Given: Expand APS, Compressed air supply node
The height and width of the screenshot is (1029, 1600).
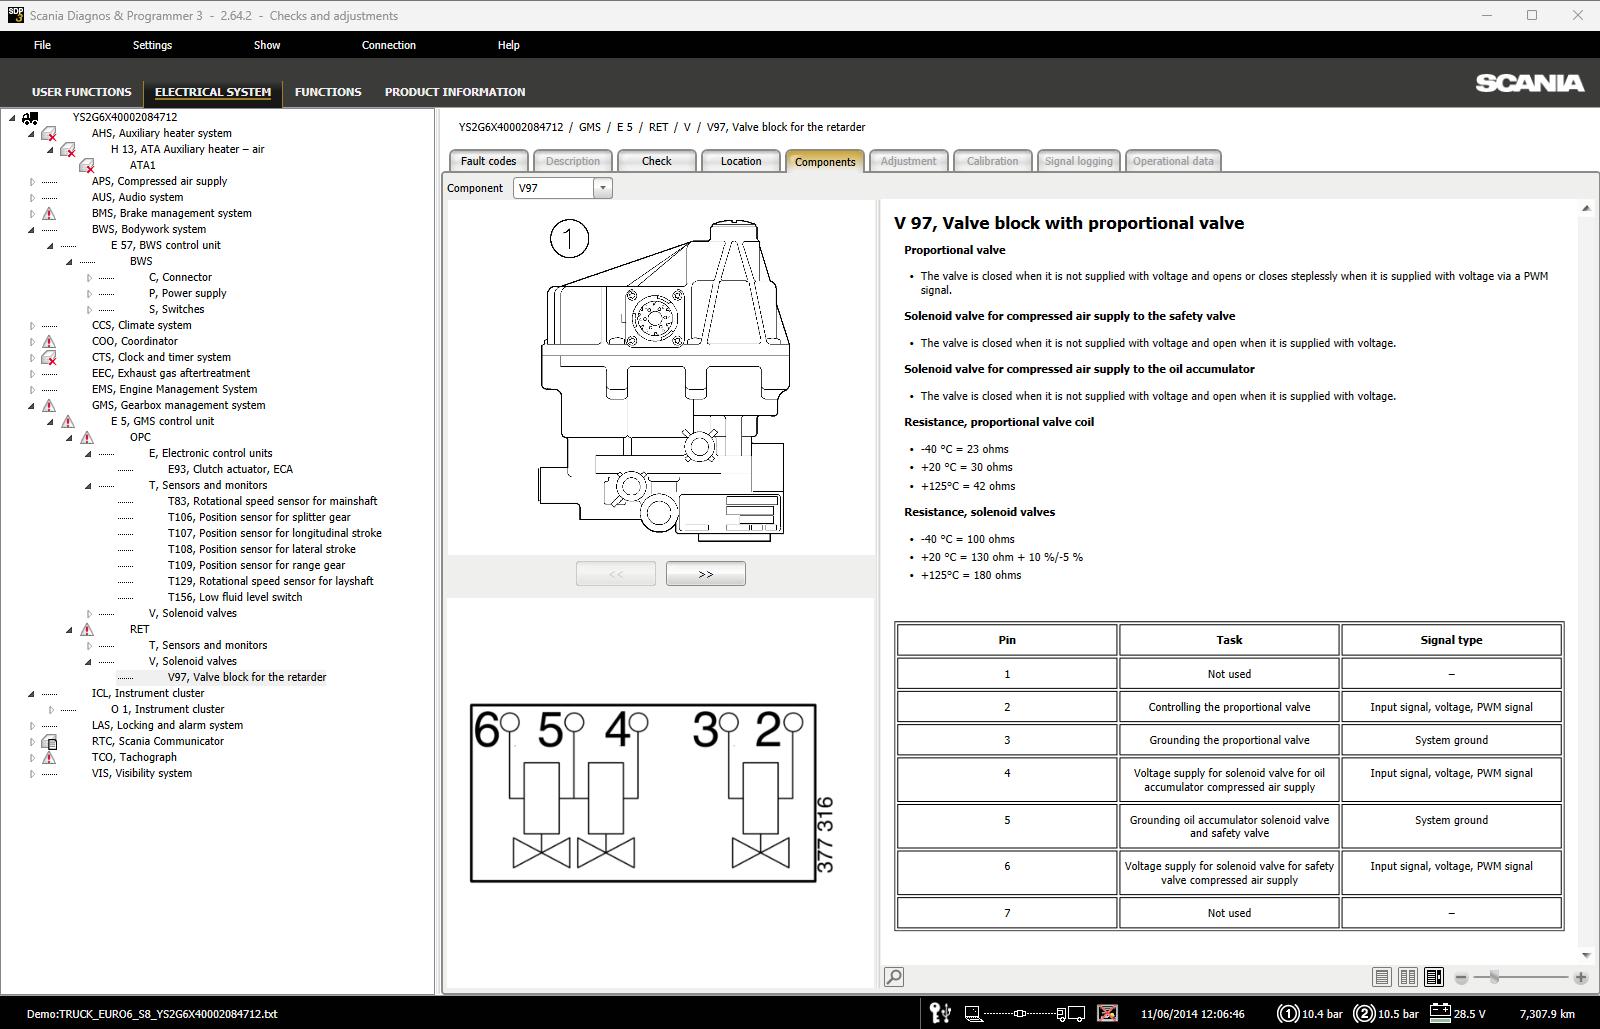Looking at the screenshot, I should (x=32, y=182).
